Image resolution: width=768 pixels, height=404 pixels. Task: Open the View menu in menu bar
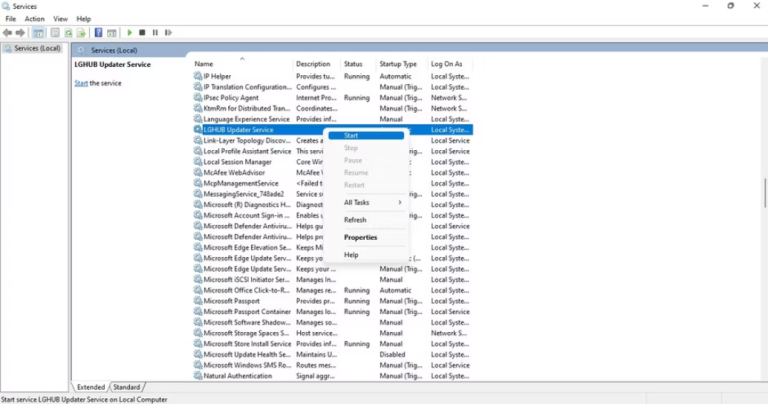click(x=60, y=19)
